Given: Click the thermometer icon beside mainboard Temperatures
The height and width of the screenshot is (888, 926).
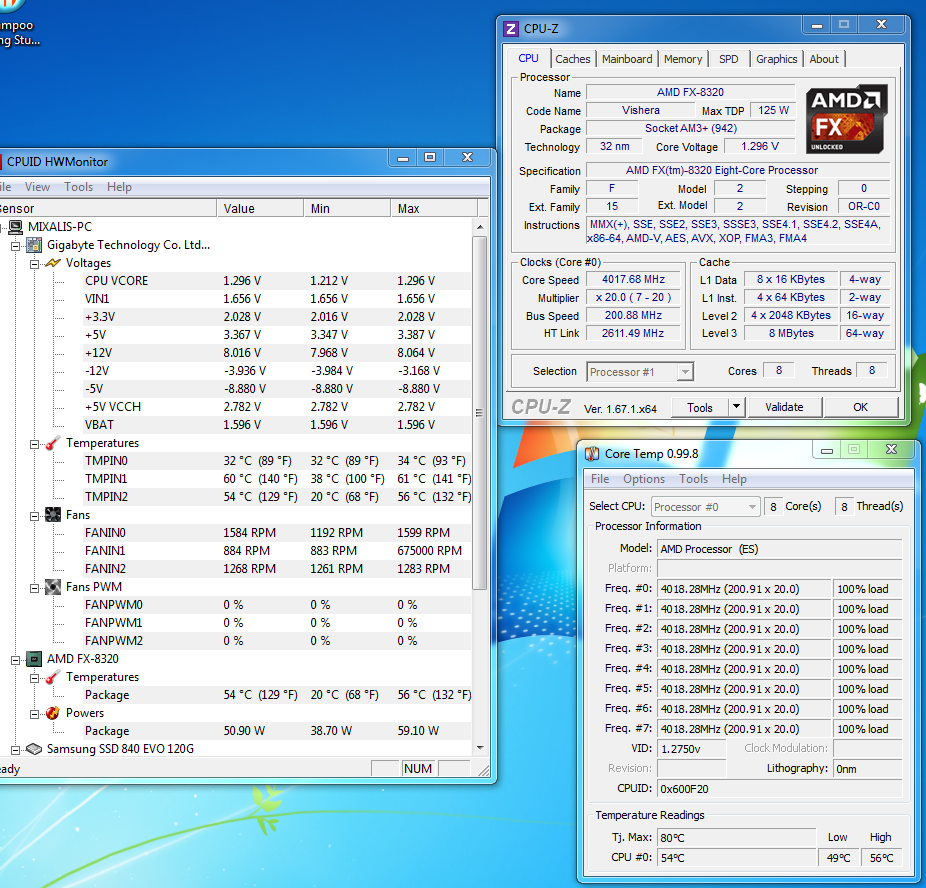Looking at the screenshot, I should tap(53, 443).
